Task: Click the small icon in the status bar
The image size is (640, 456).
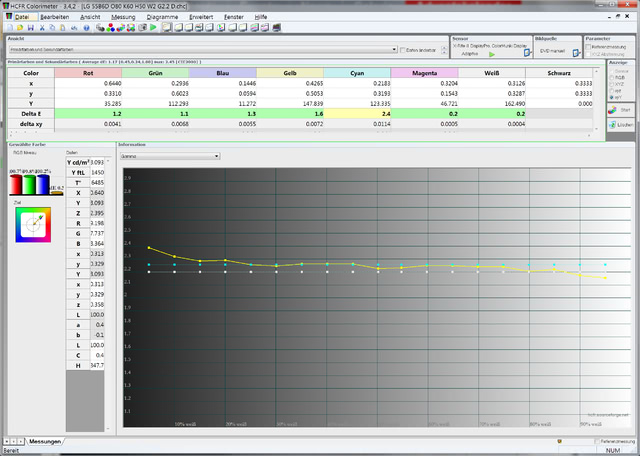Action: [x=560, y=441]
